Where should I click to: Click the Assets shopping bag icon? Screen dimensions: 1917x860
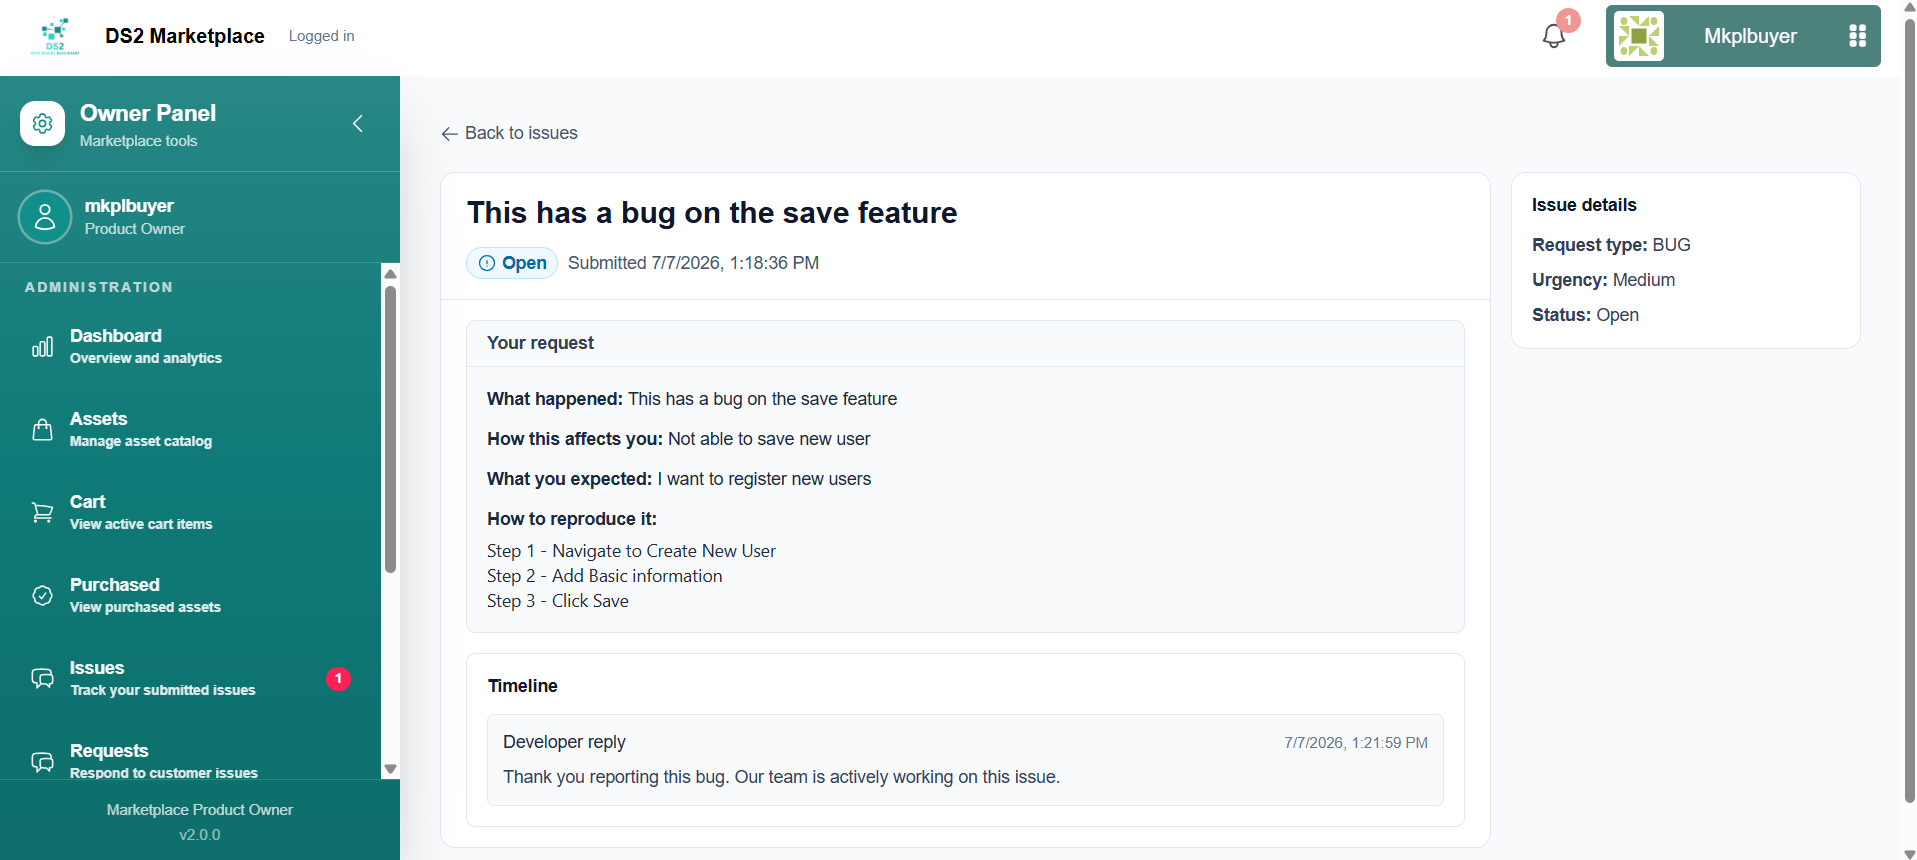42,430
